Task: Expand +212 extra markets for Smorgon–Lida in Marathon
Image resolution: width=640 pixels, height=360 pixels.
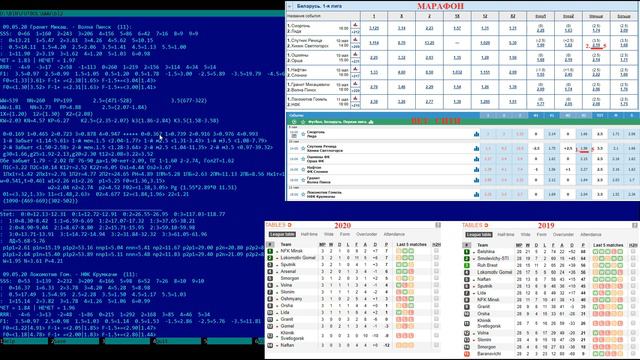Action: point(355,32)
